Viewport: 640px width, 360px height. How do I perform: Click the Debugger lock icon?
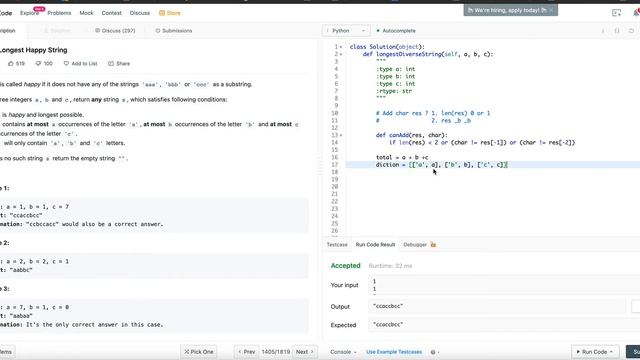pyautogui.click(x=433, y=244)
